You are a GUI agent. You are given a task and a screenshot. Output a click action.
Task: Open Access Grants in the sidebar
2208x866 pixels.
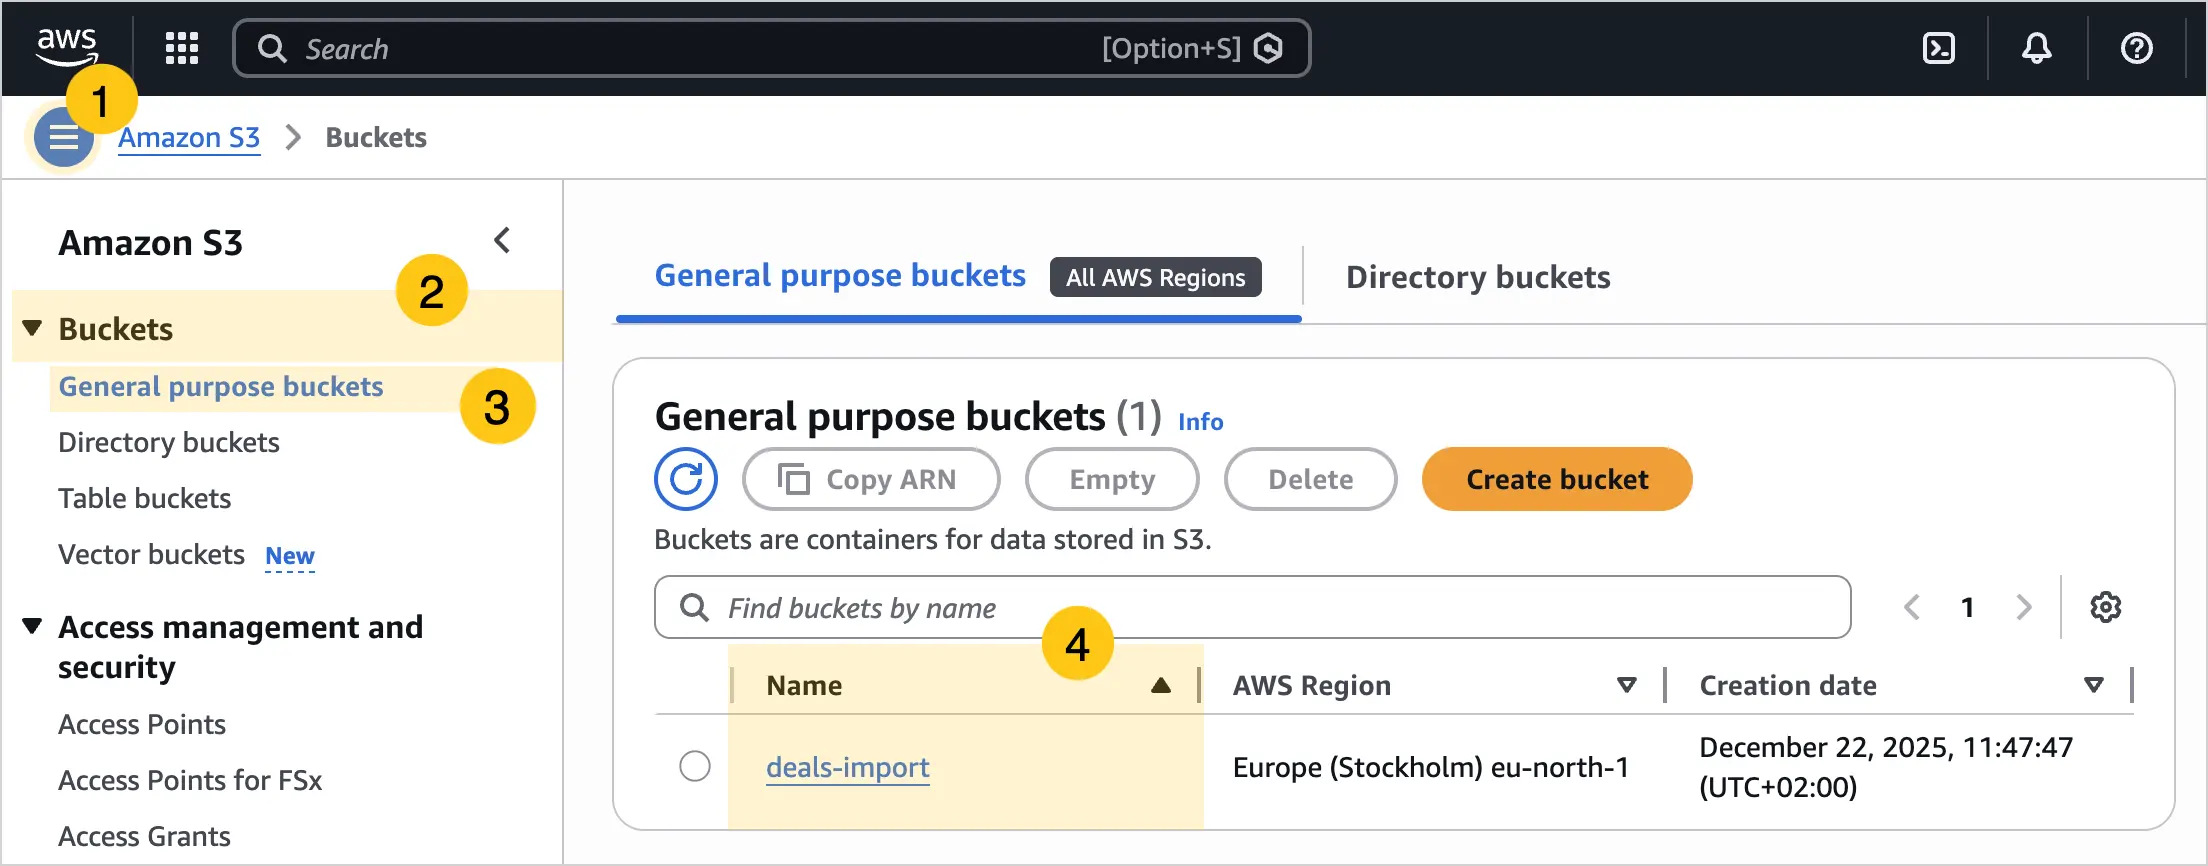(x=145, y=837)
